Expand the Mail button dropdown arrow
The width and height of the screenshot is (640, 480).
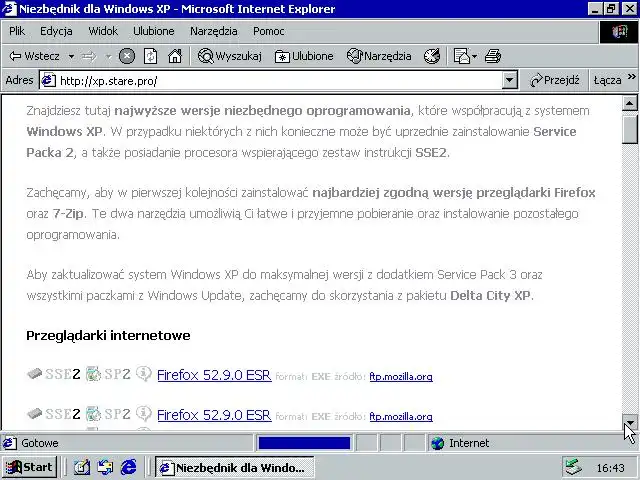475,56
